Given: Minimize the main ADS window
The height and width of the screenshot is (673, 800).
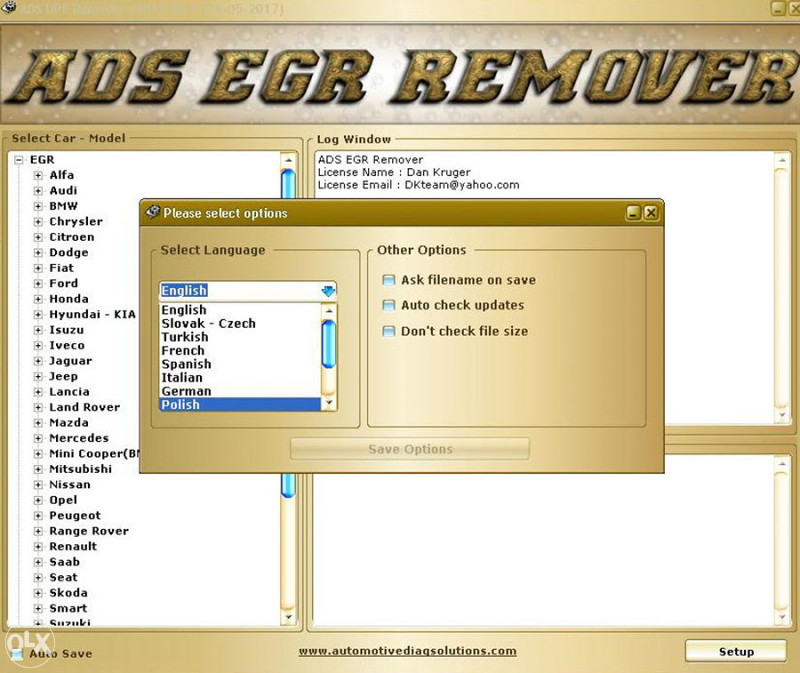Looking at the screenshot, I should click(x=778, y=8).
